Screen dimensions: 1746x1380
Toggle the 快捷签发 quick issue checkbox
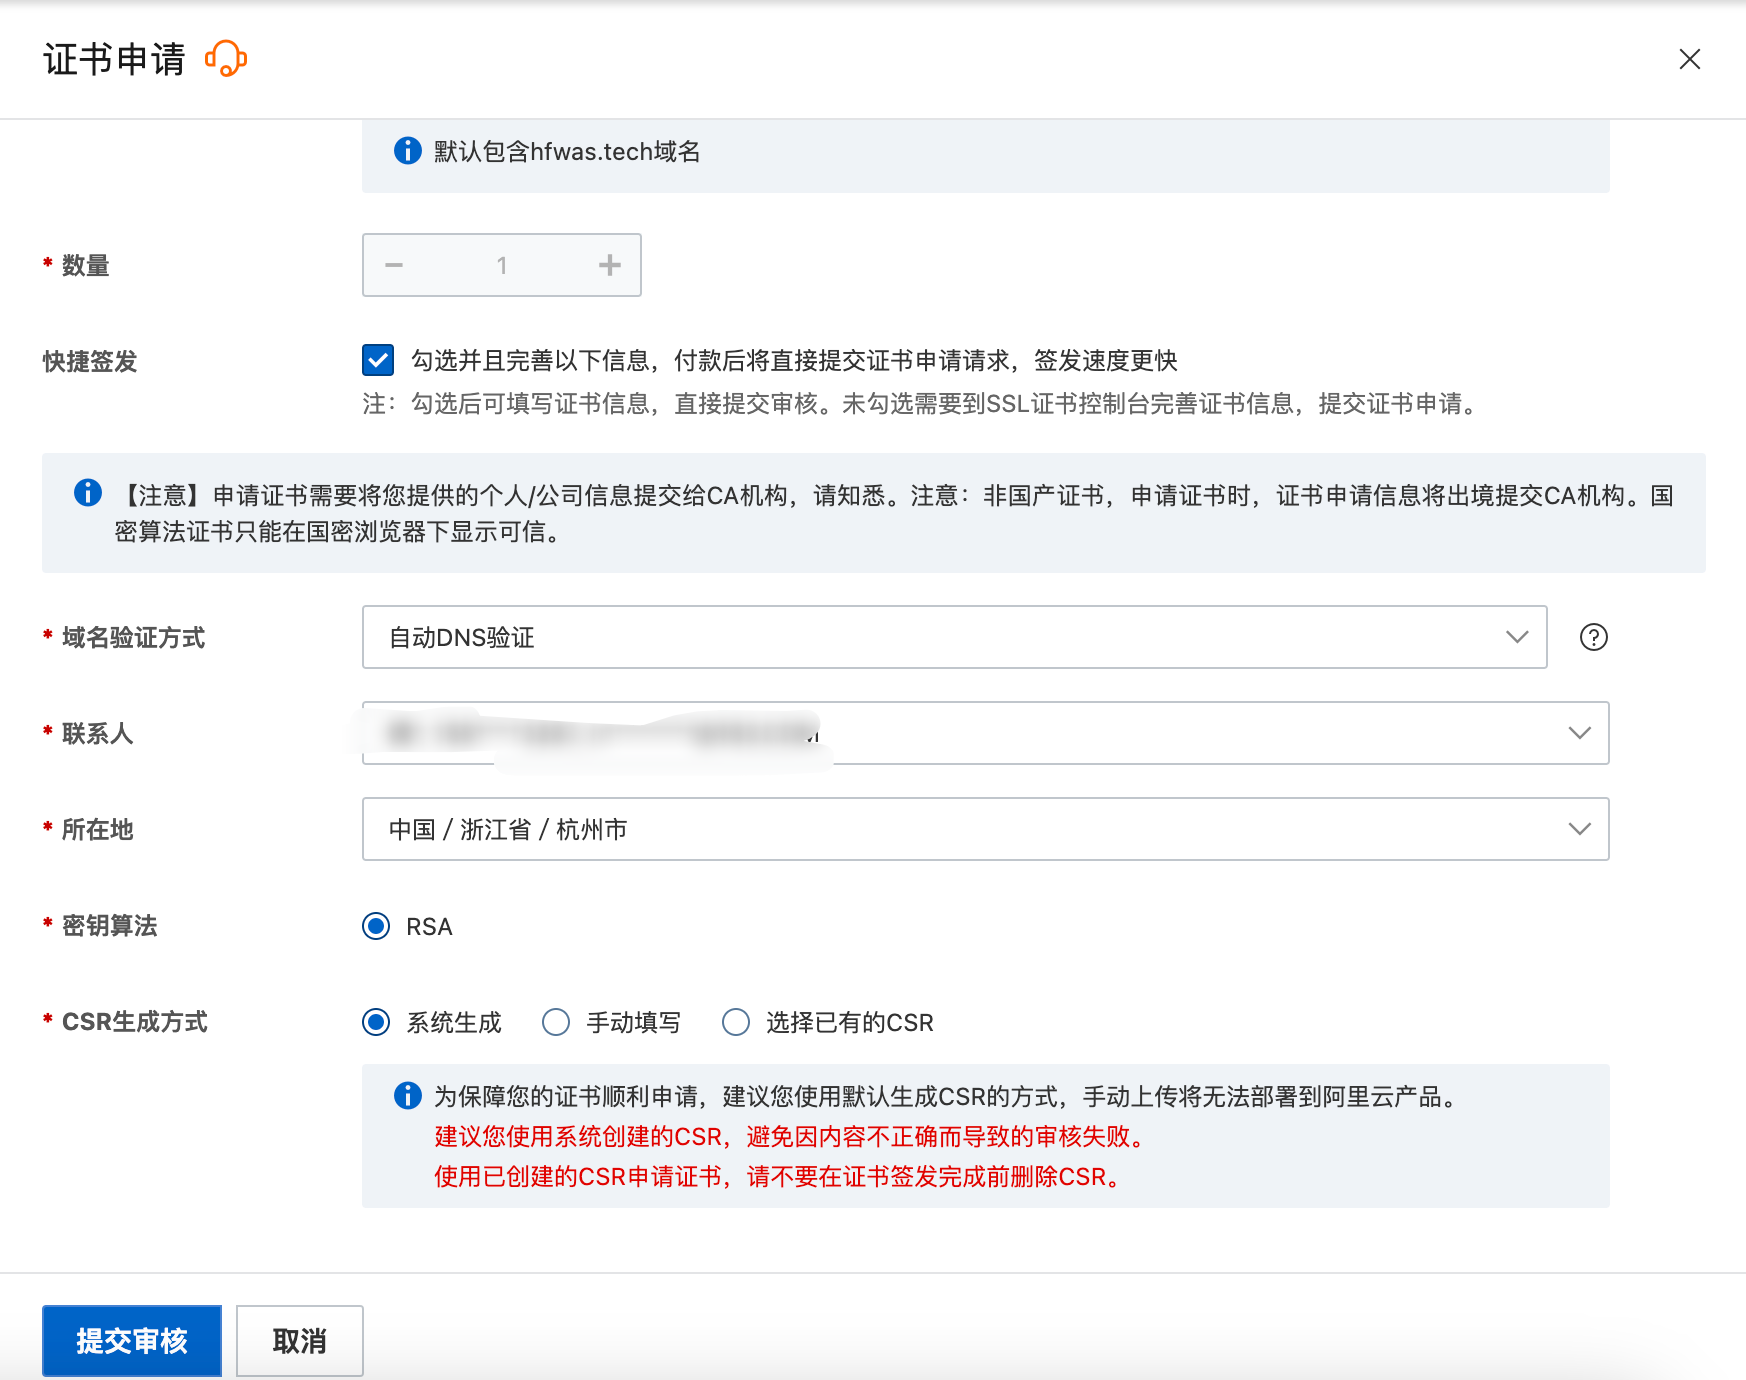(x=378, y=360)
